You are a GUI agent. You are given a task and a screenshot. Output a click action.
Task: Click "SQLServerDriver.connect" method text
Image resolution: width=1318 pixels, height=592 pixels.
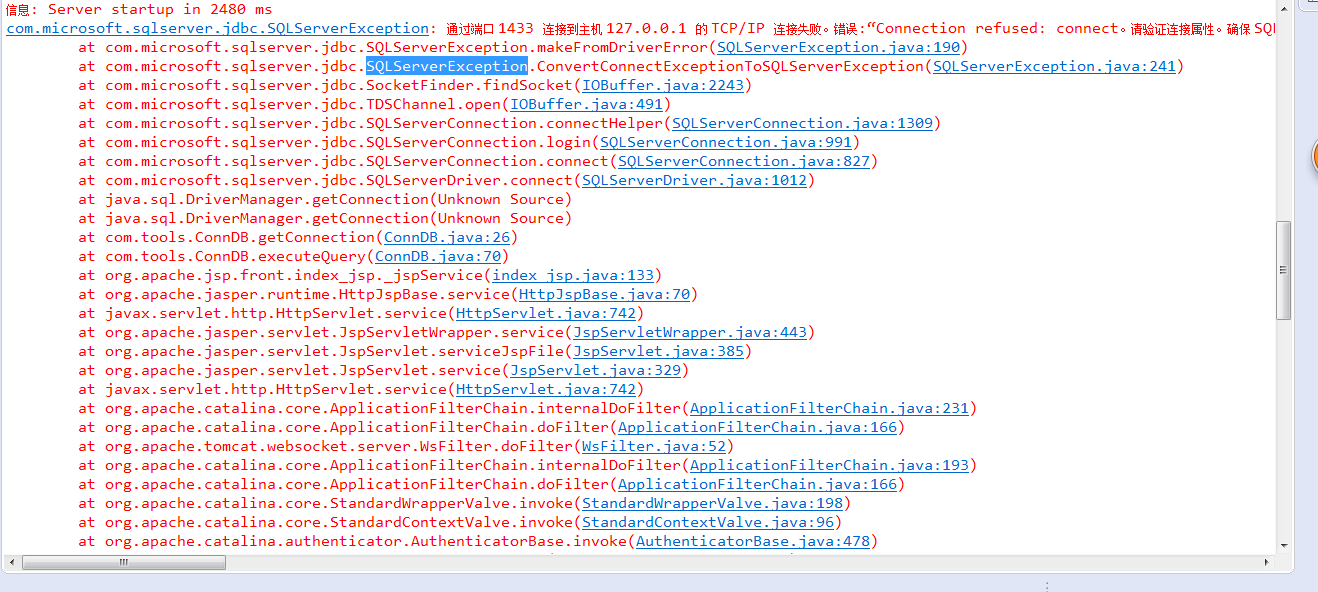pos(469,180)
